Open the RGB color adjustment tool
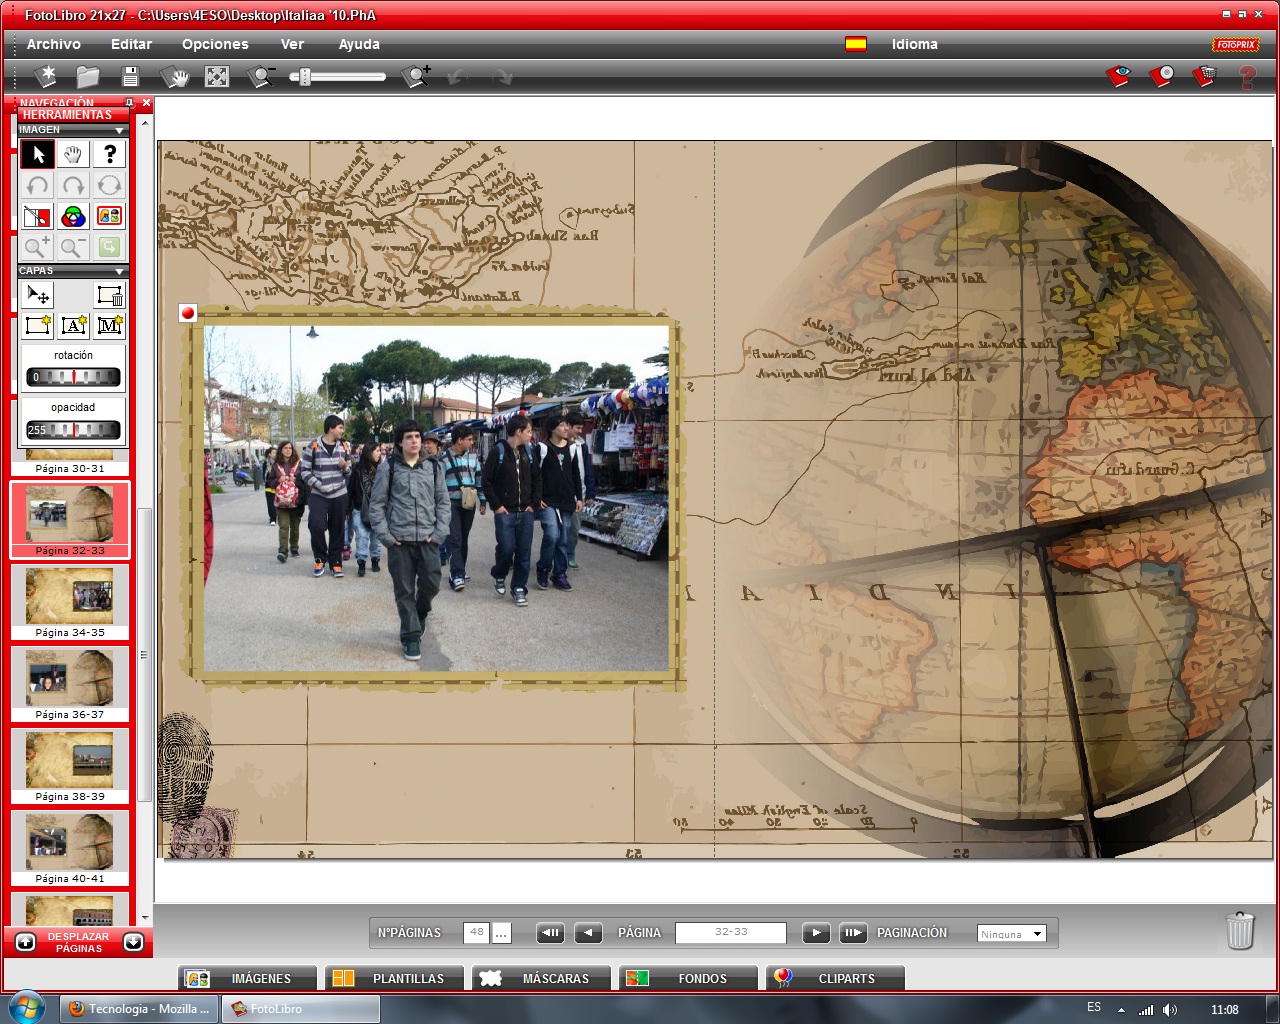The width and height of the screenshot is (1280, 1024). coord(73,216)
